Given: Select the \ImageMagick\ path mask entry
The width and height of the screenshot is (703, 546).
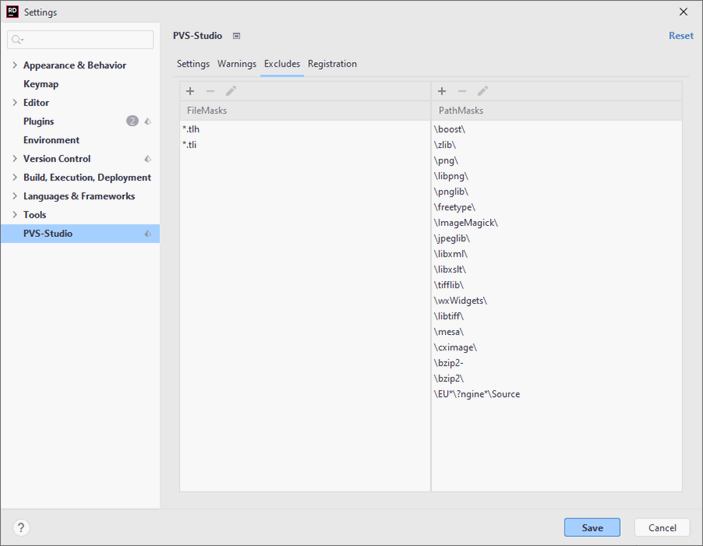Looking at the screenshot, I should click(x=465, y=223).
